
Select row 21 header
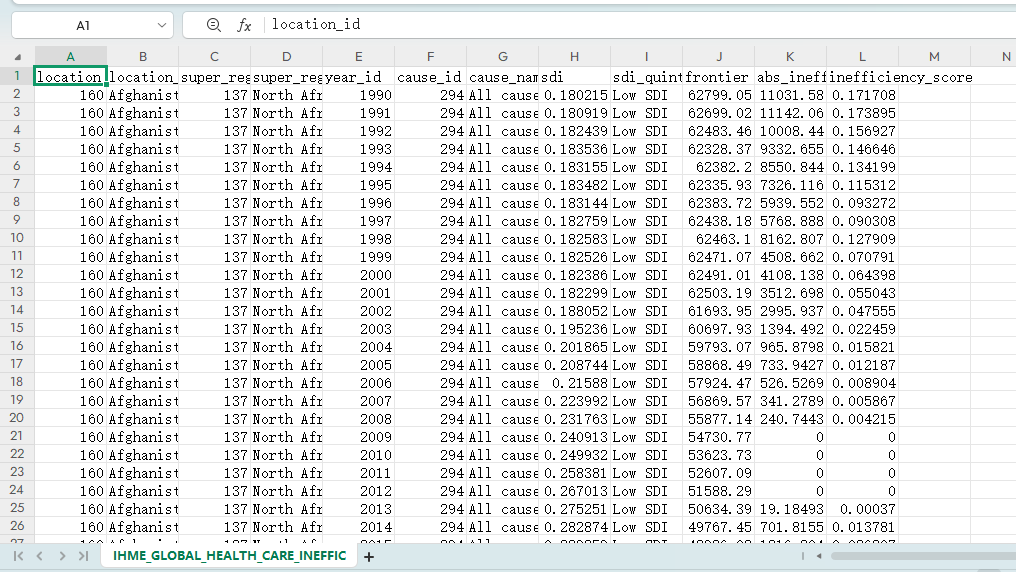(17, 437)
